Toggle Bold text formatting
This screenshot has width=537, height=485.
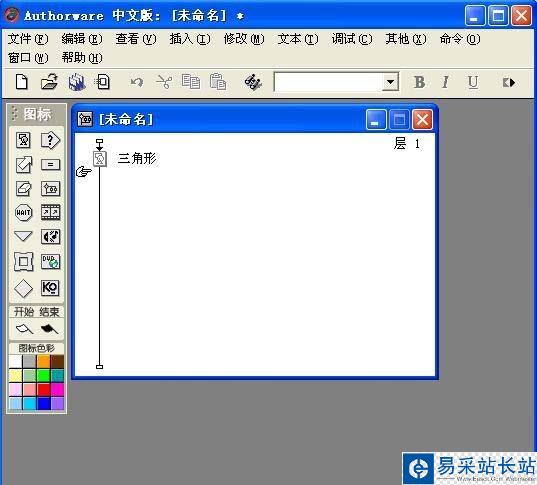(419, 83)
